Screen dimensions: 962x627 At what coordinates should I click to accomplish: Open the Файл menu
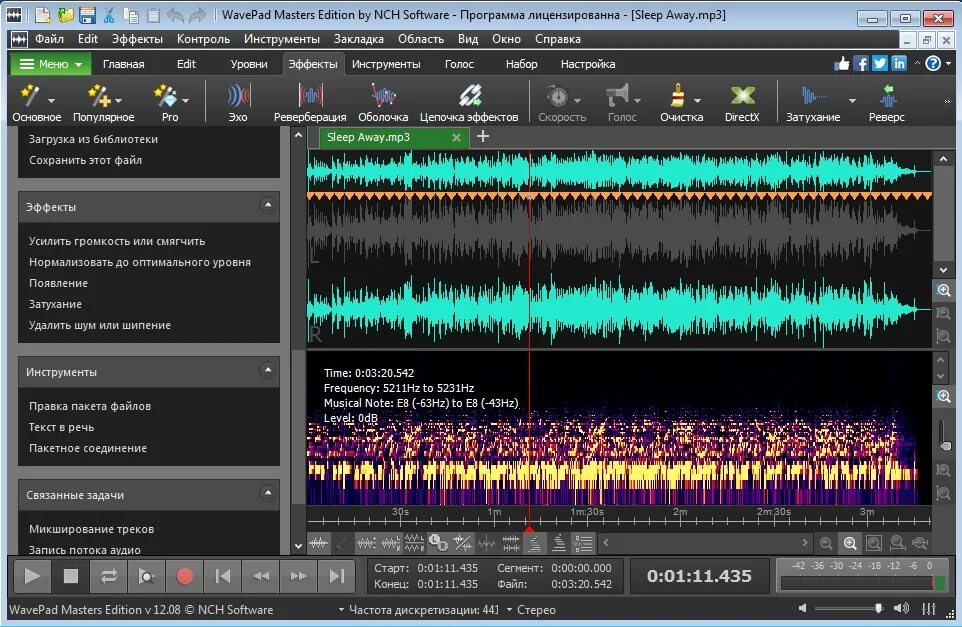point(49,39)
